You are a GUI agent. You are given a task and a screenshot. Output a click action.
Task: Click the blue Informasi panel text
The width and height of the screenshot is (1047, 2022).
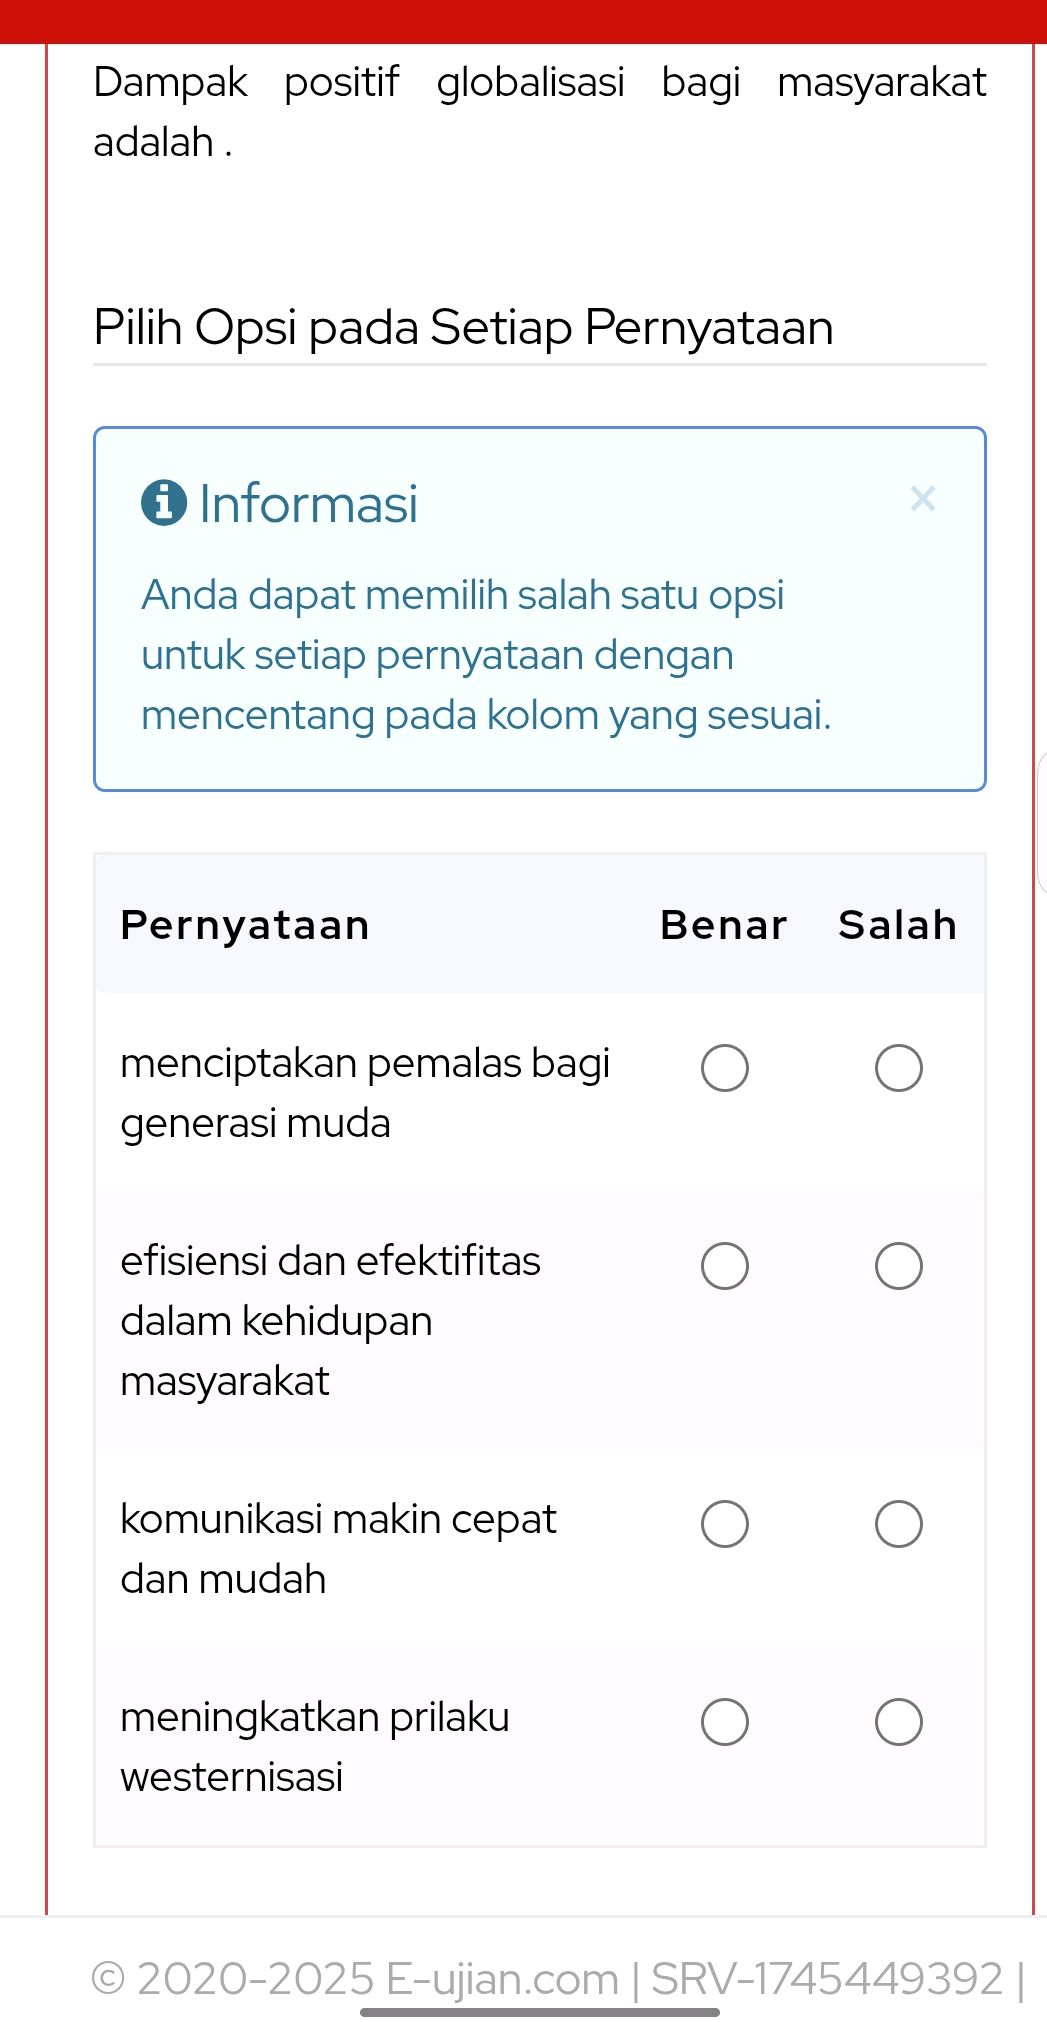click(488, 654)
